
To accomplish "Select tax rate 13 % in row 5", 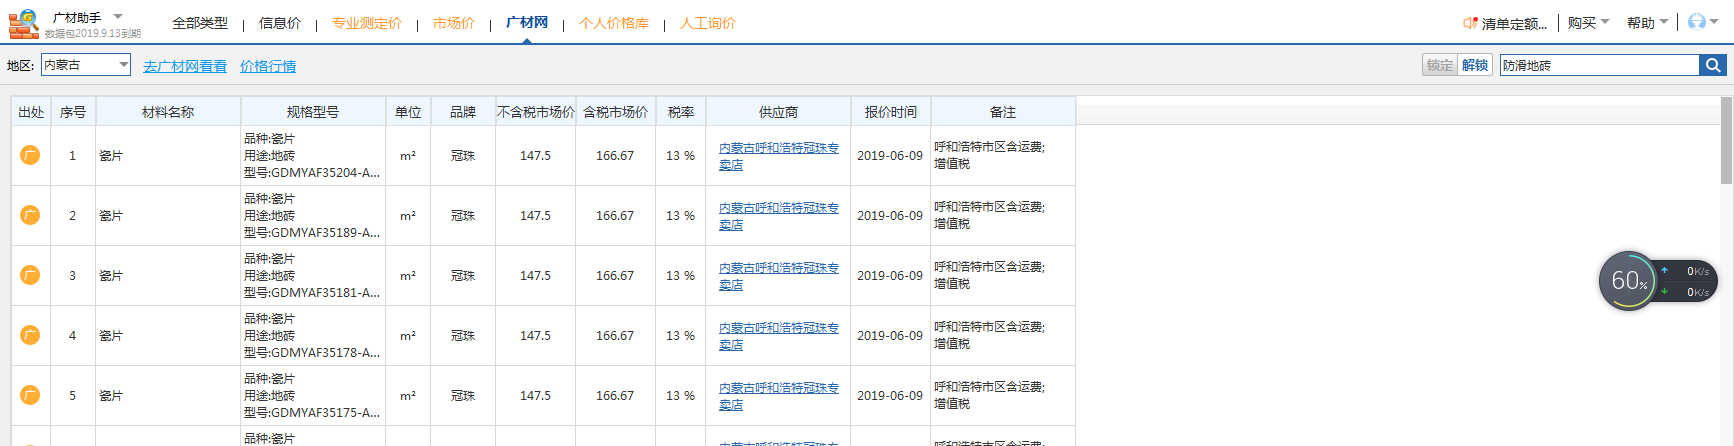I will tap(680, 396).
